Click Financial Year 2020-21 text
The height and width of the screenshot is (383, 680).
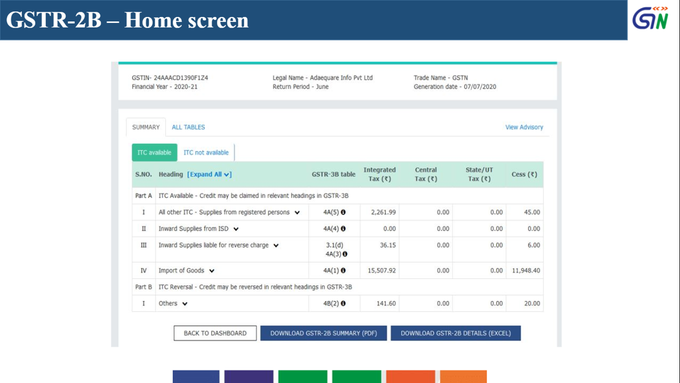pos(164,86)
